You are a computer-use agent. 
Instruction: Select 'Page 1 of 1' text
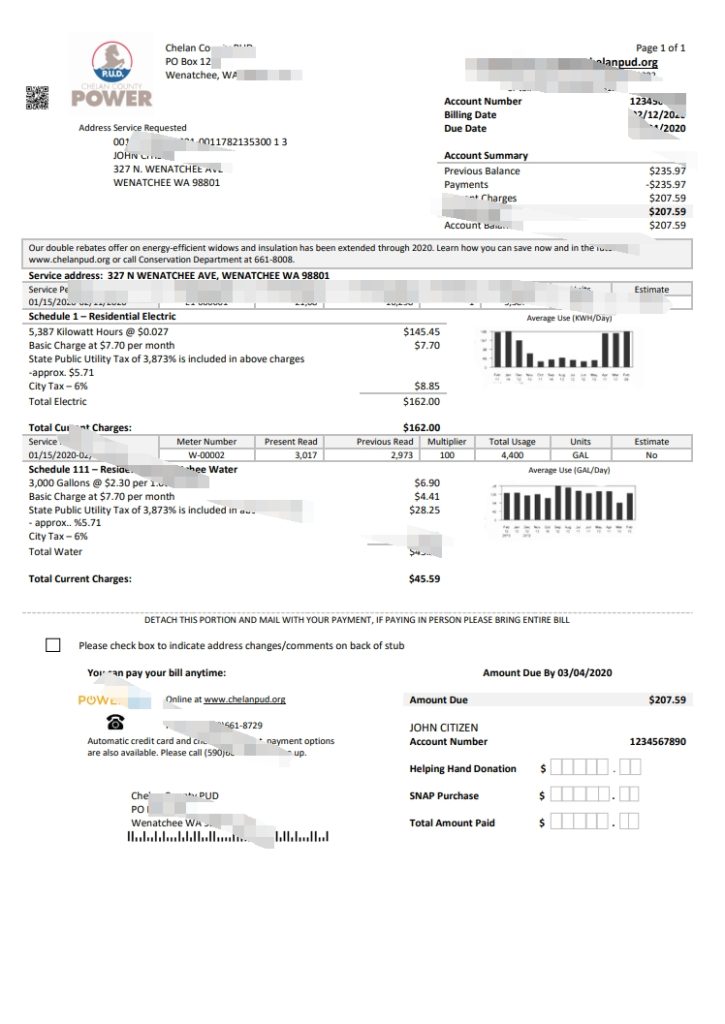pyautogui.click(x=660, y=48)
